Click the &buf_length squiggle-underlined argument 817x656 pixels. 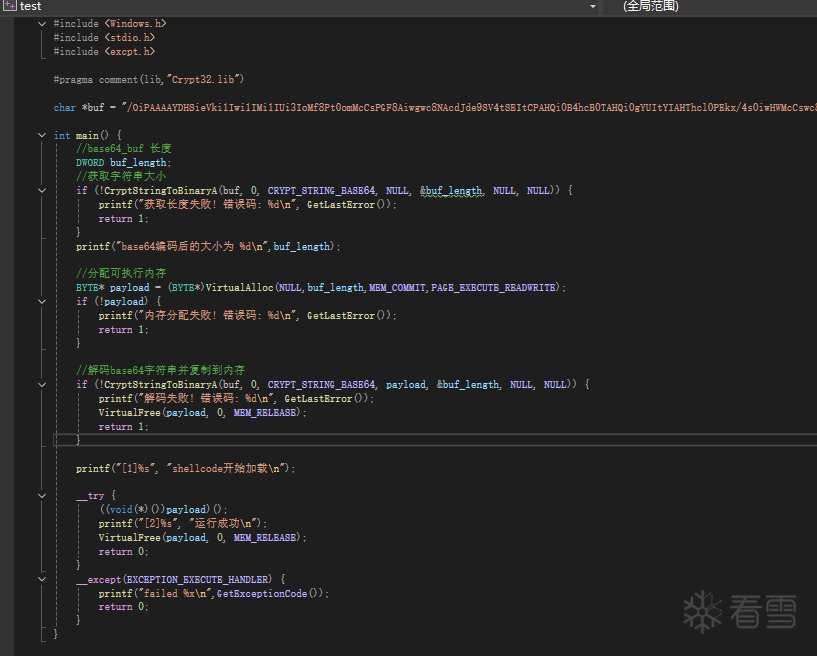click(451, 191)
